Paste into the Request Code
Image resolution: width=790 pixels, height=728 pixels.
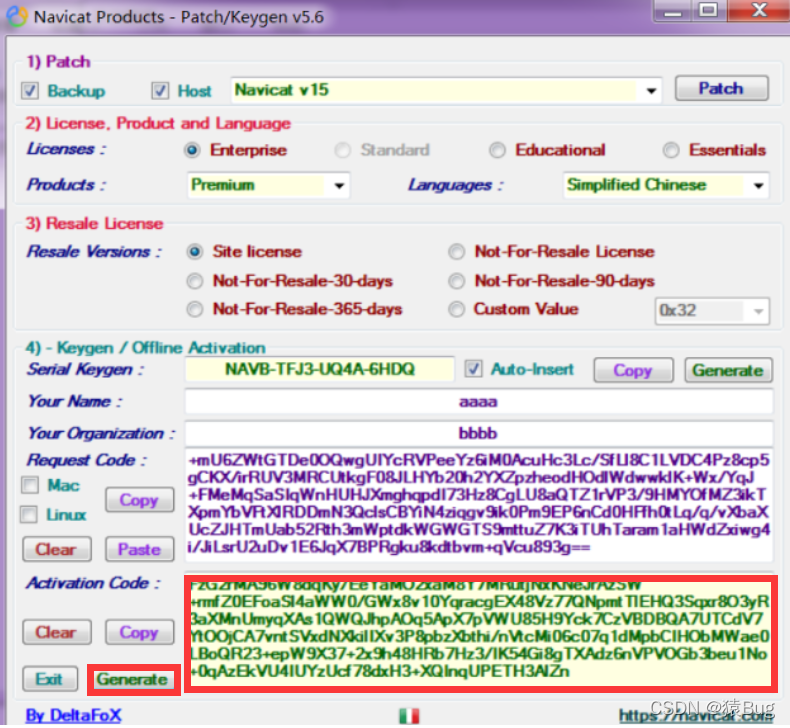tap(140, 549)
